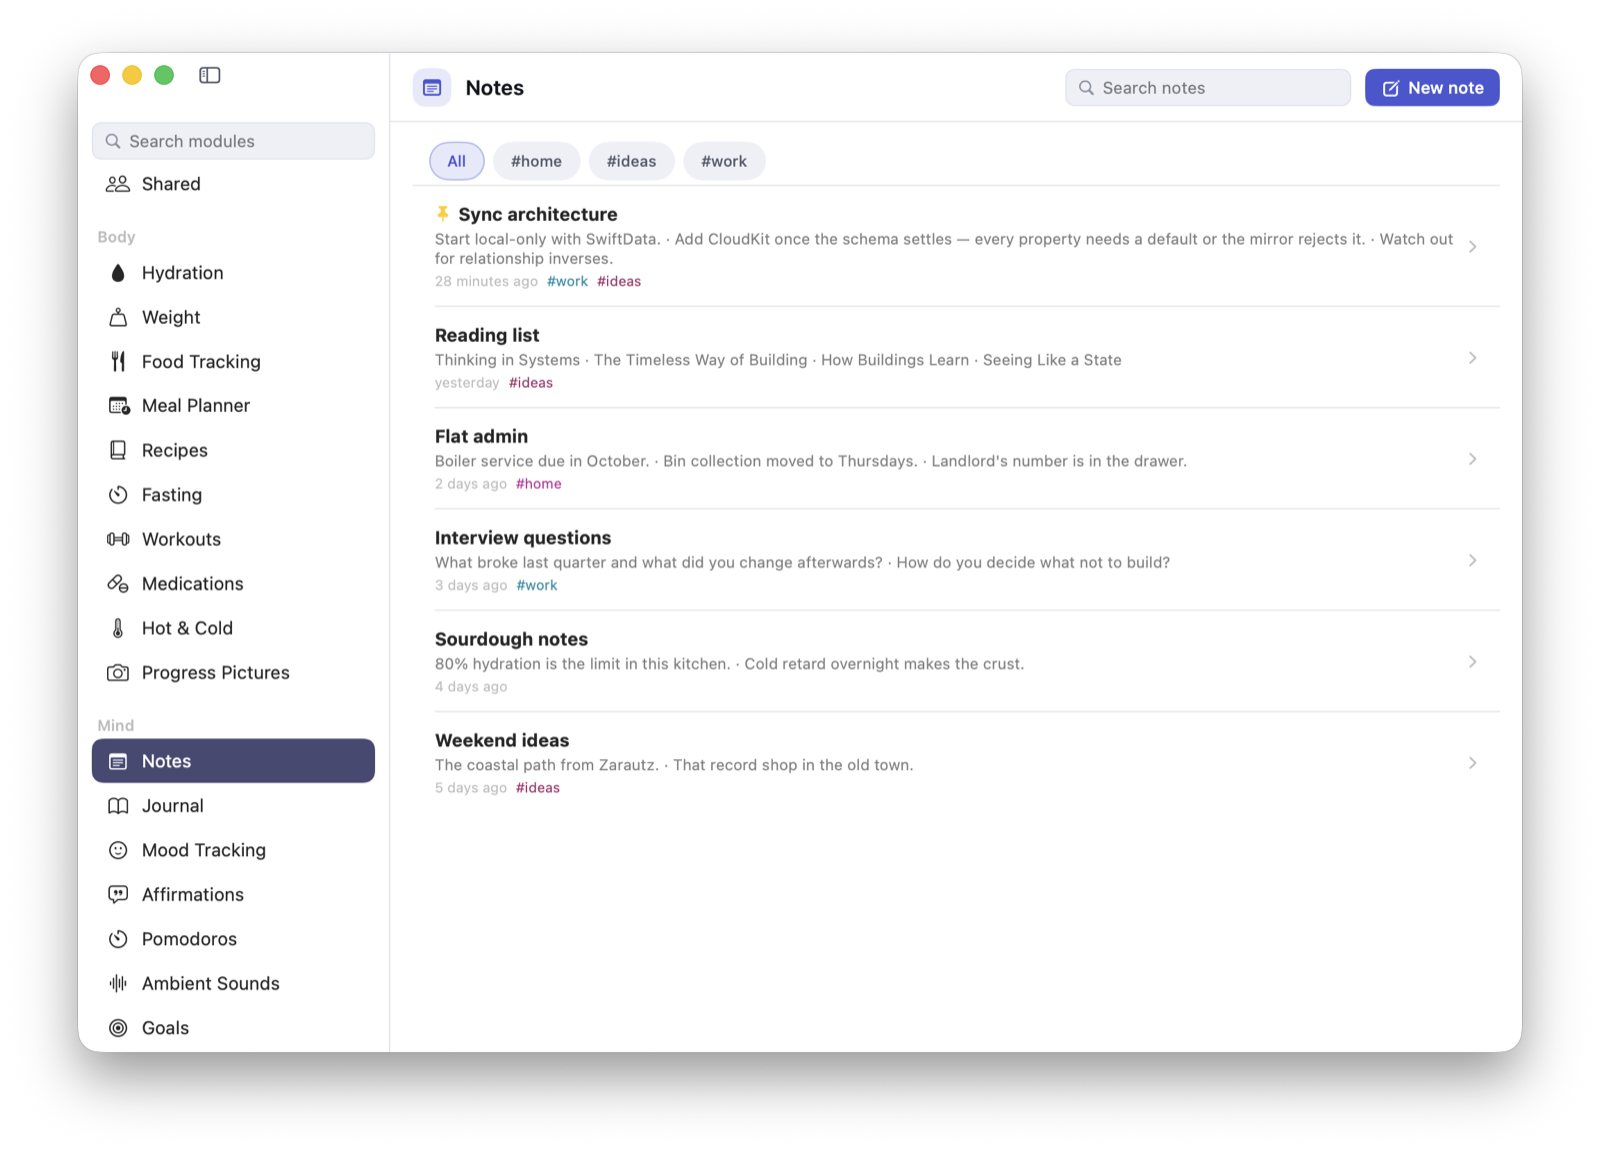Open Weekend ideas via its chevron
This screenshot has width=1600, height=1155.
[1472, 763]
